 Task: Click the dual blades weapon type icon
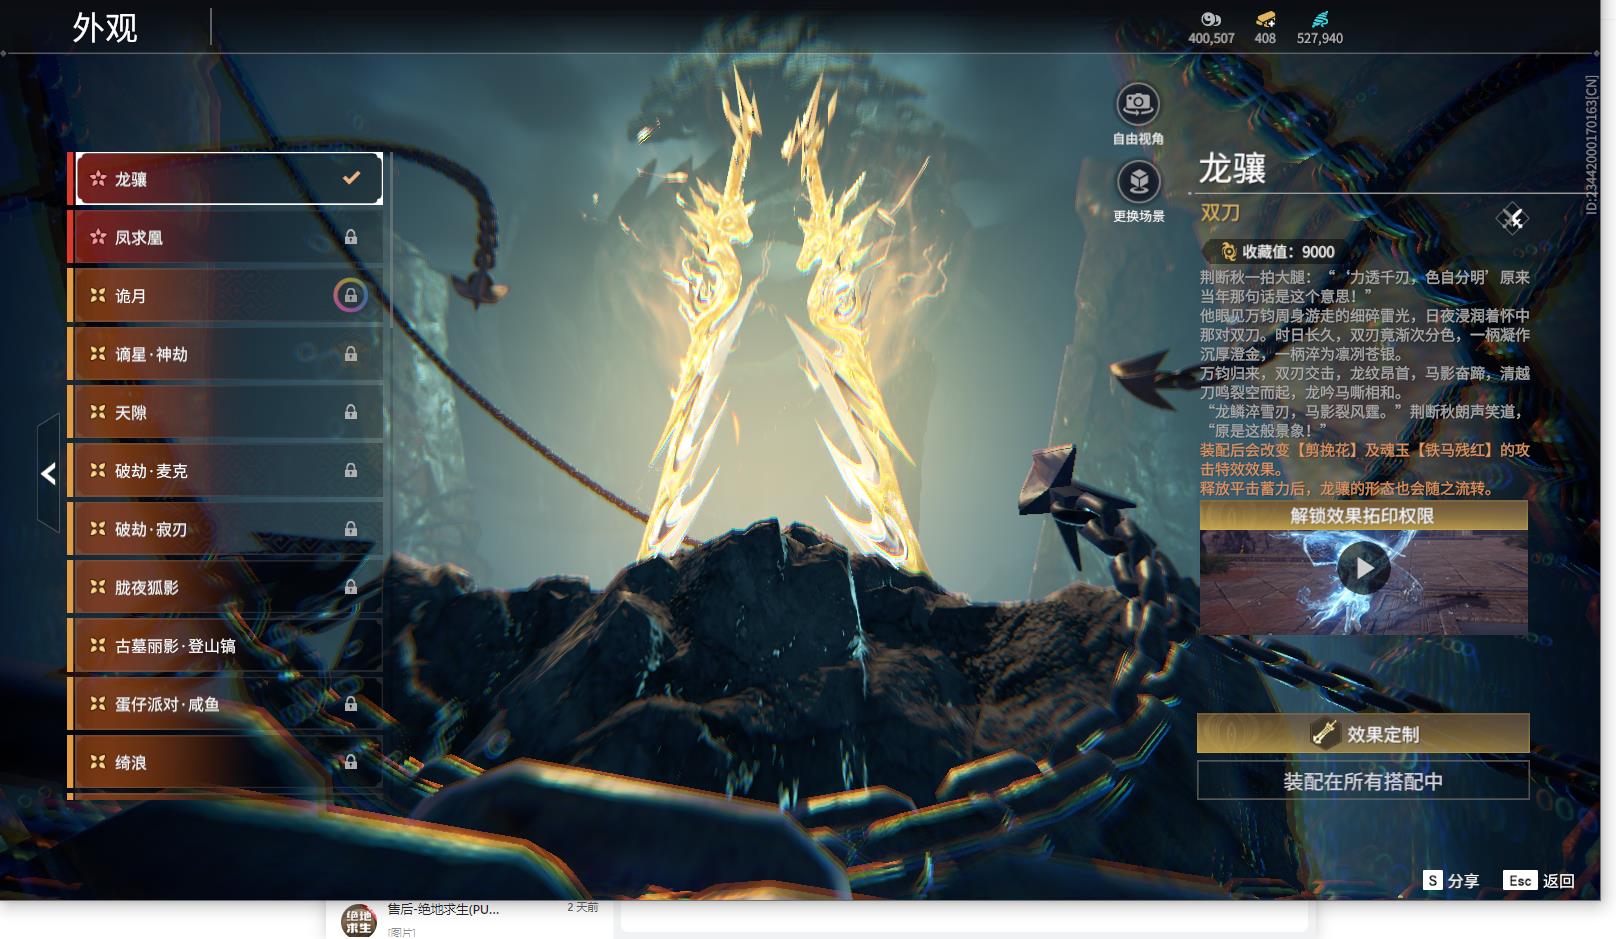pyautogui.click(x=1512, y=218)
